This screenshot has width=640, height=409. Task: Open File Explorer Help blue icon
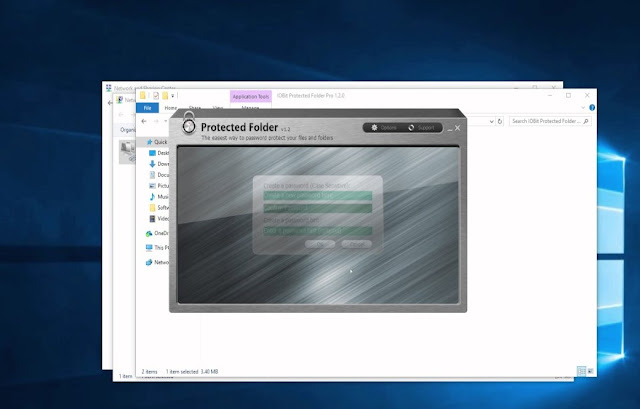(x=592, y=108)
